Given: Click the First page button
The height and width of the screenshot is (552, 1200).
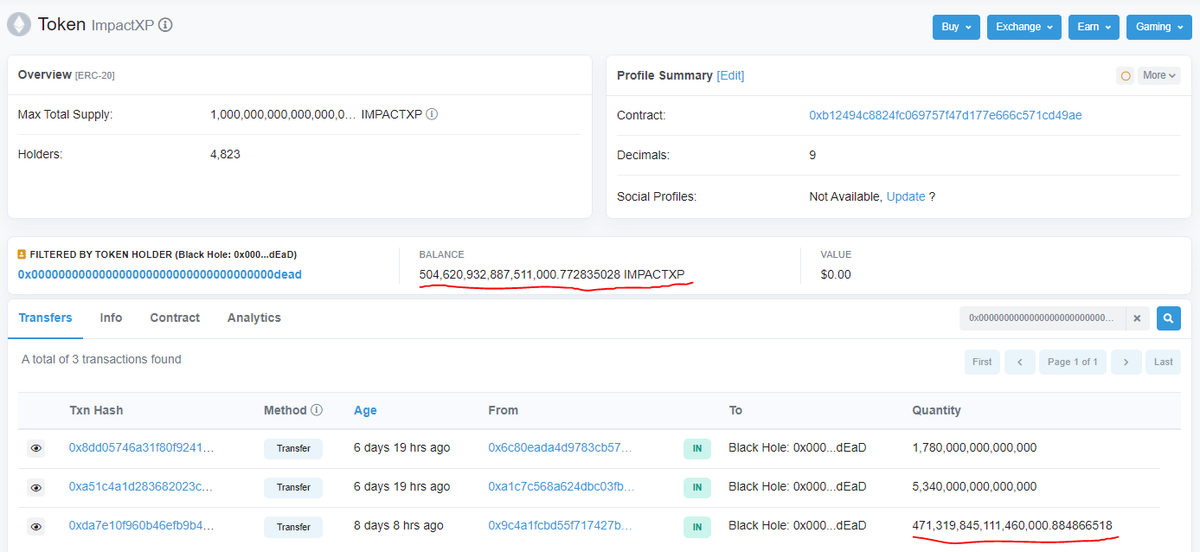Looking at the screenshot, I should (982, 362).
